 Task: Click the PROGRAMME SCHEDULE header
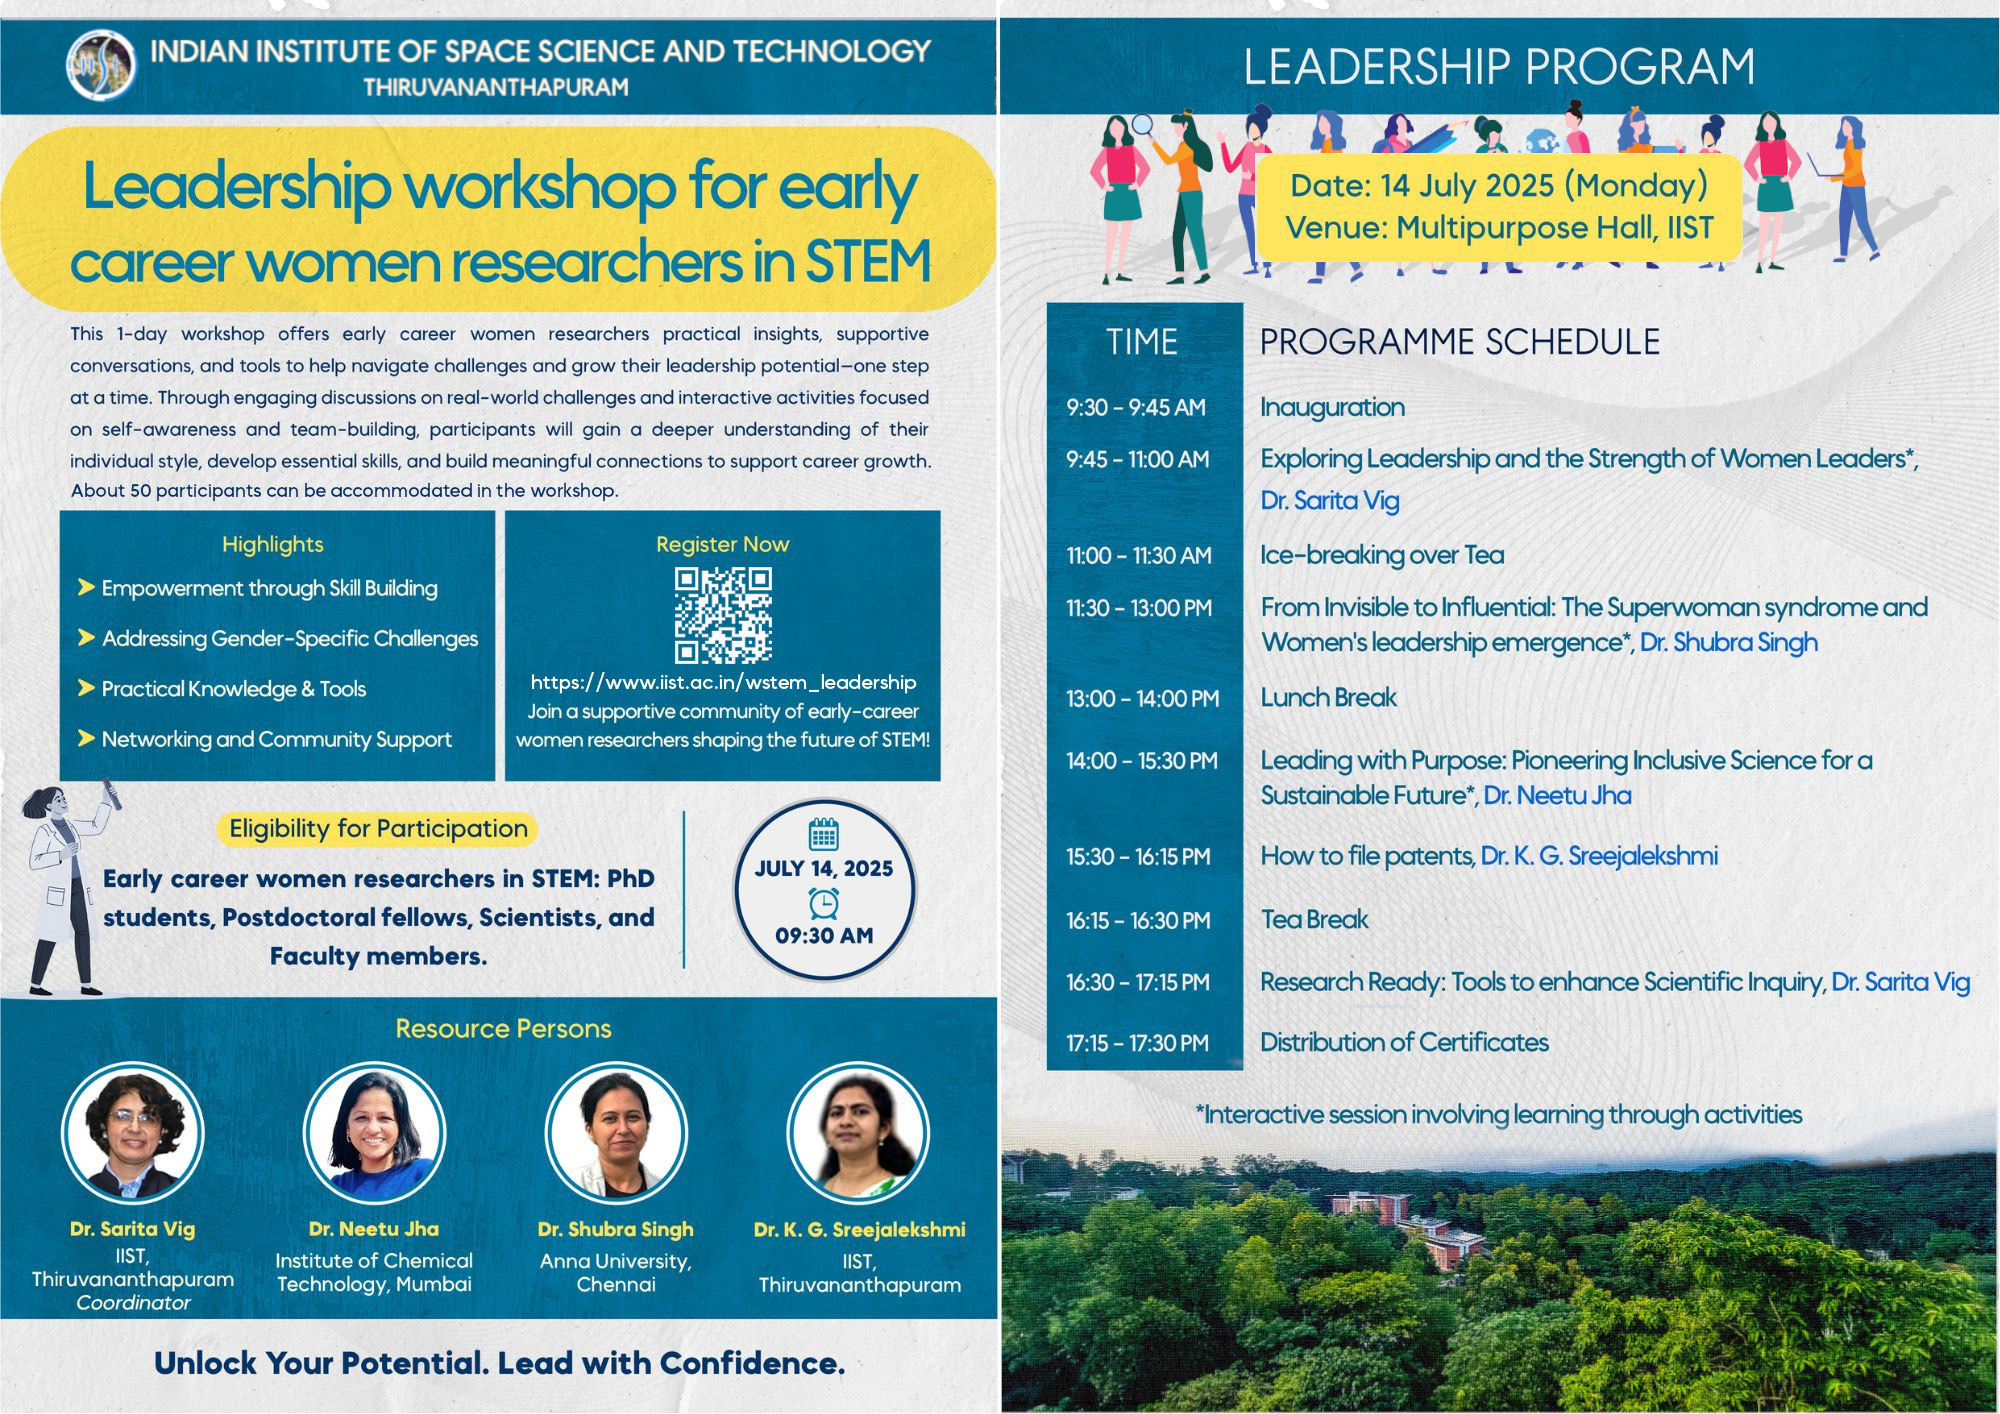(x=1459, y=342)
